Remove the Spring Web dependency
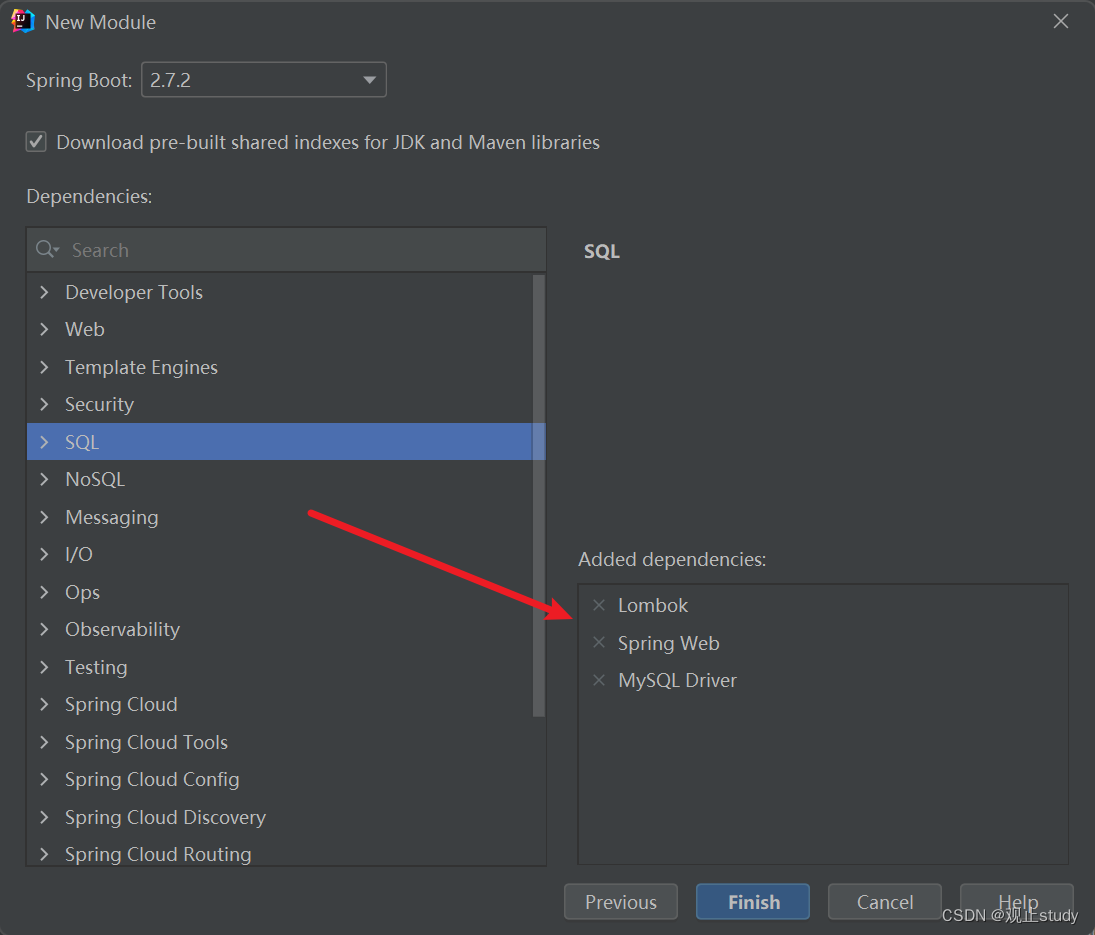The image size is (1095, 935). 598,642
